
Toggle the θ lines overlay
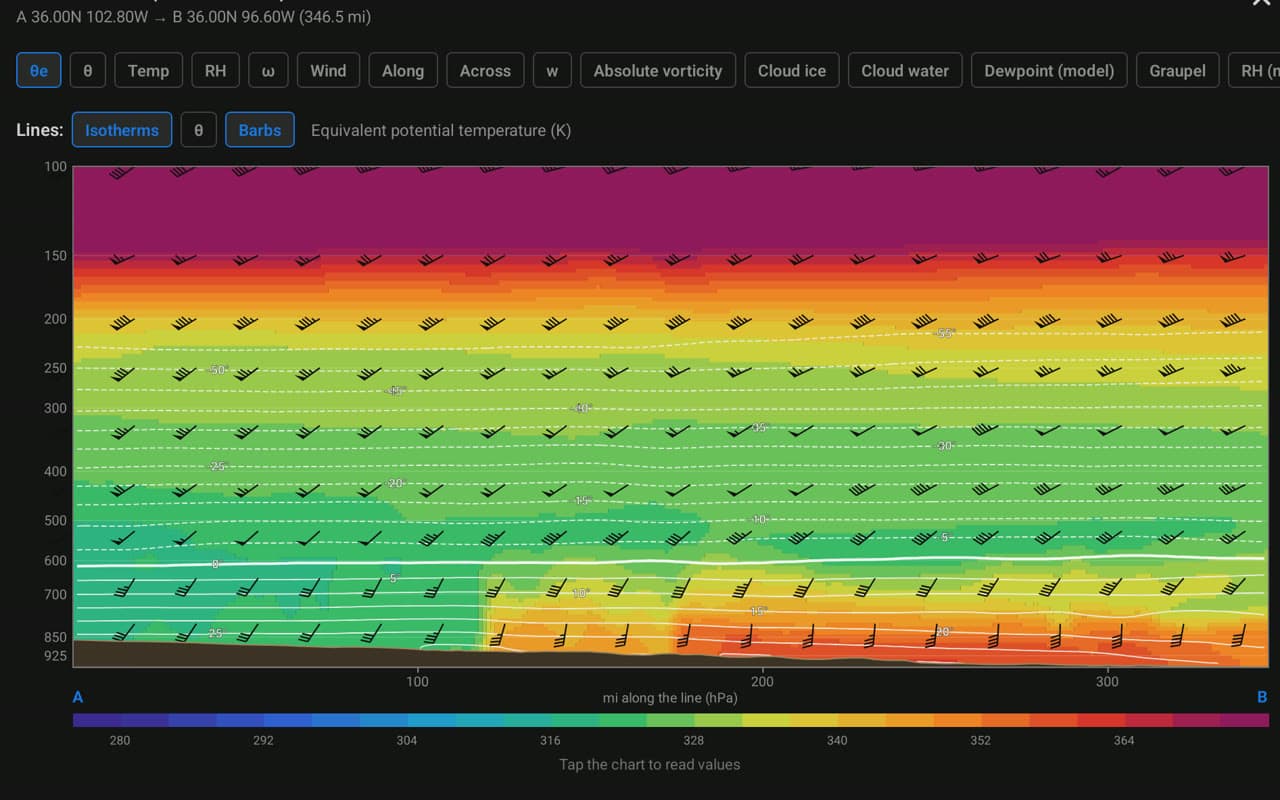tap(198, 130)
